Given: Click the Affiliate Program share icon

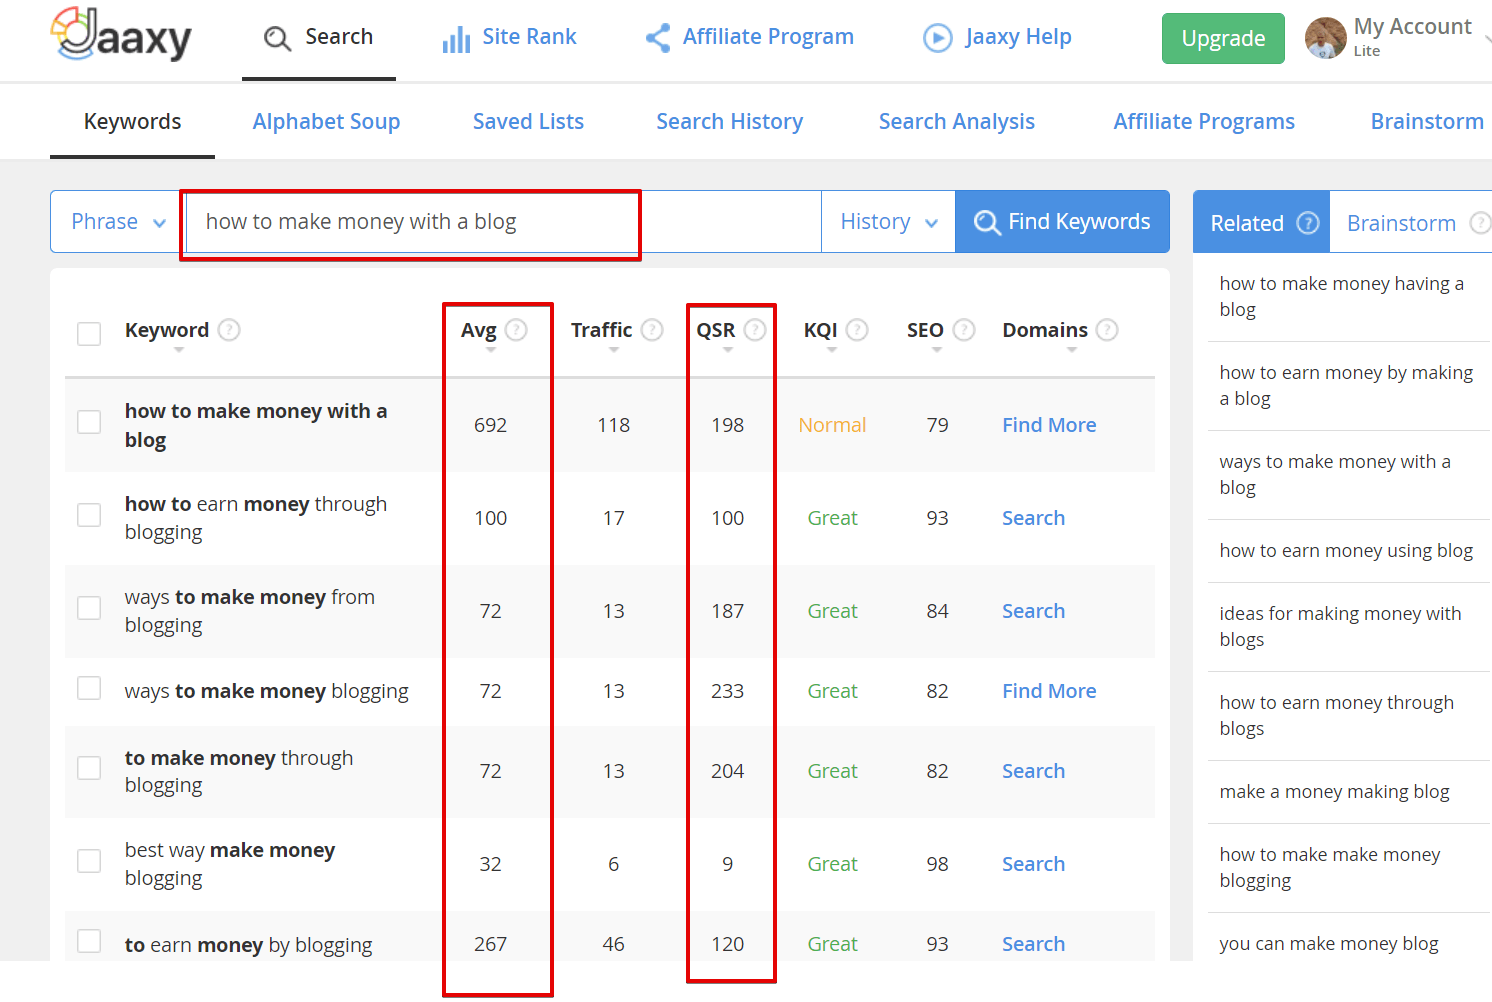Looking at the screenshot, I should coord(657,38).
